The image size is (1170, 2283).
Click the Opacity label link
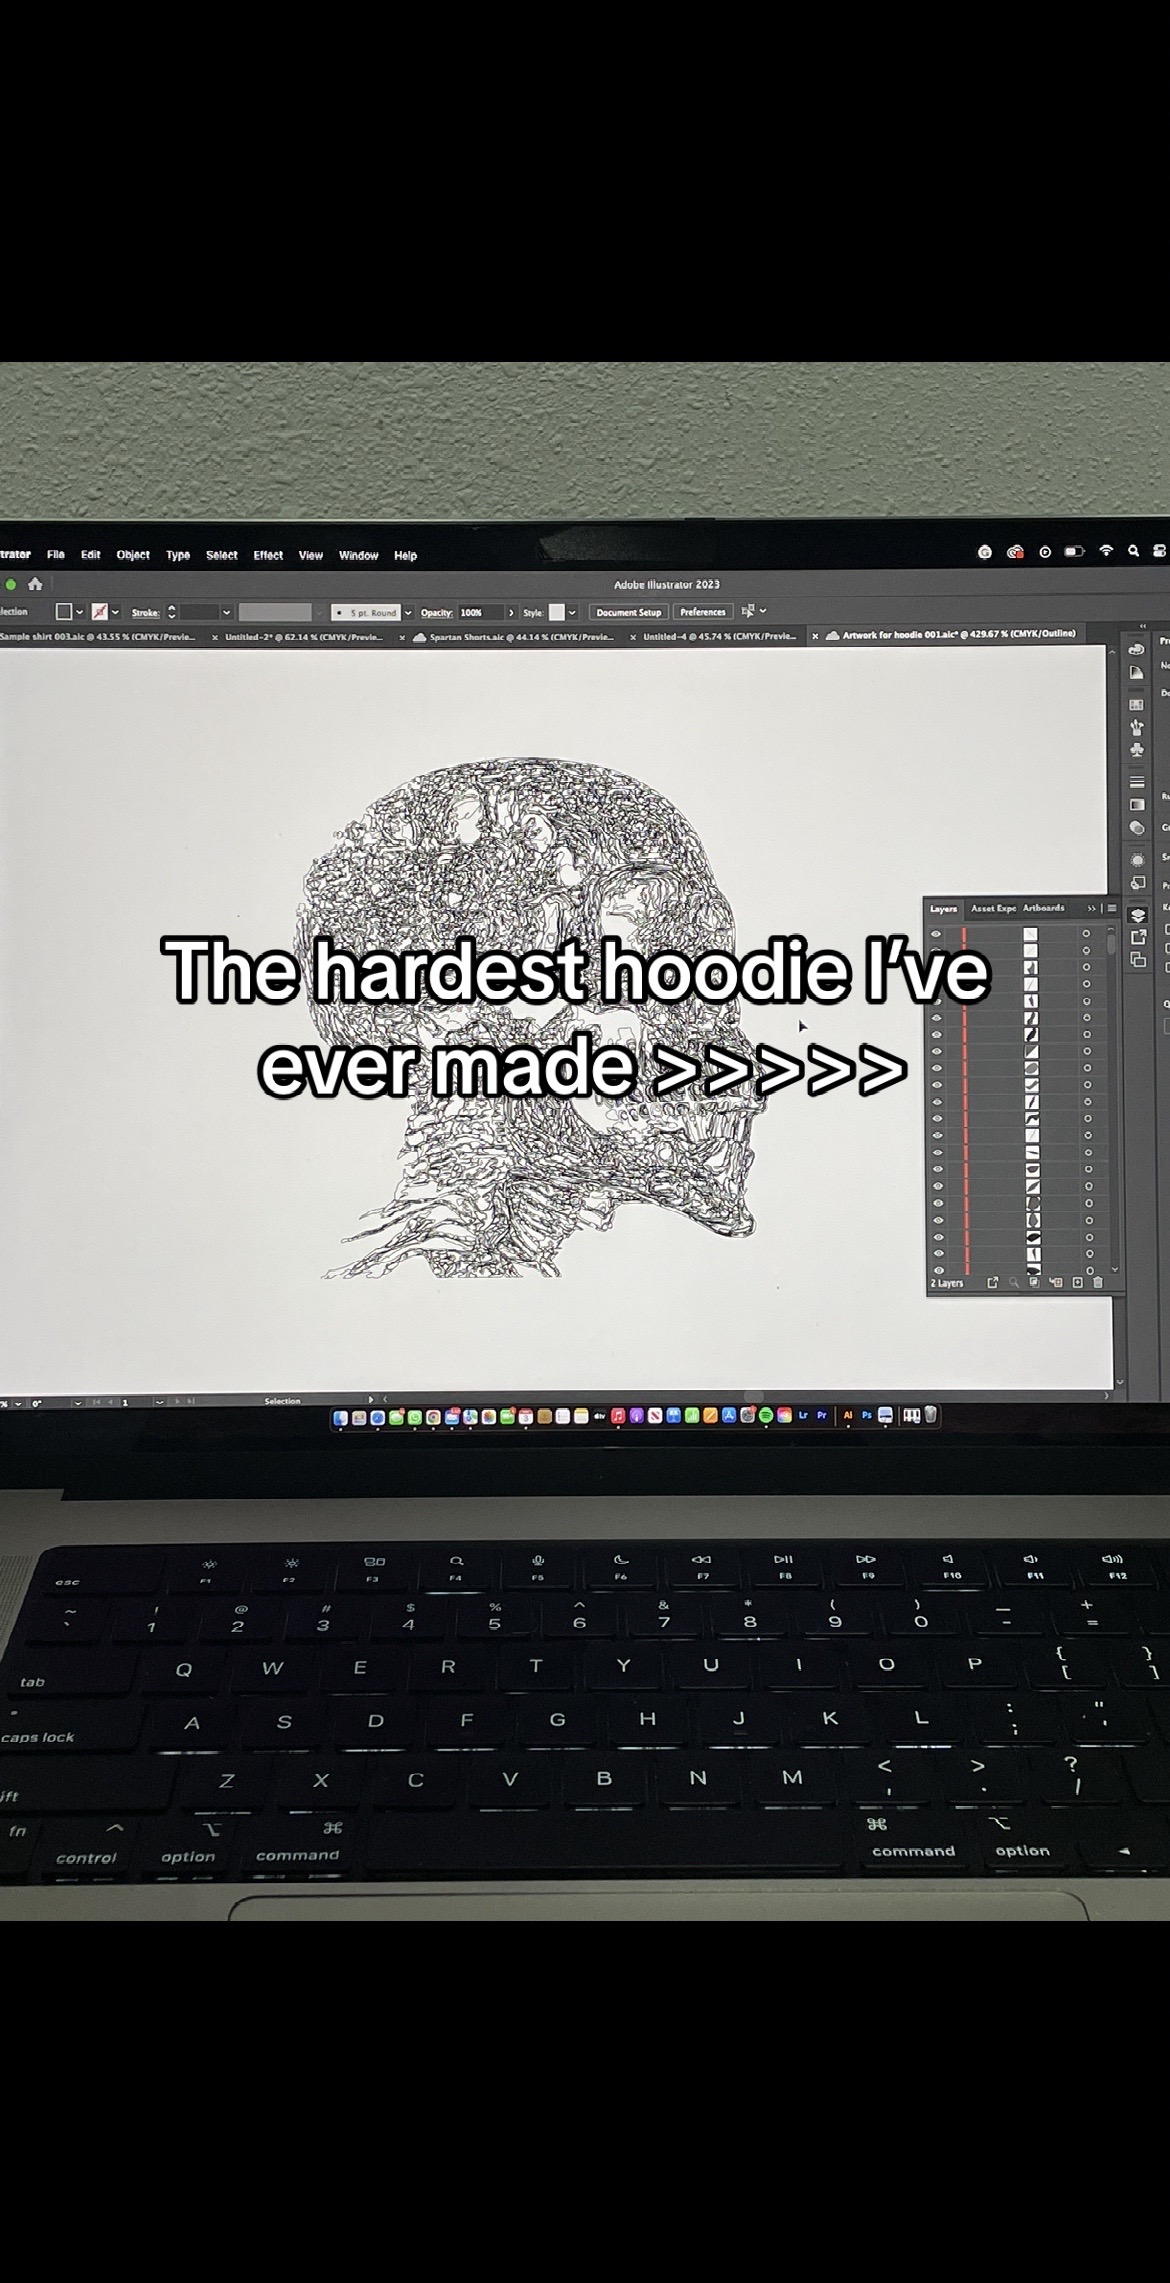tap(436, 612)
